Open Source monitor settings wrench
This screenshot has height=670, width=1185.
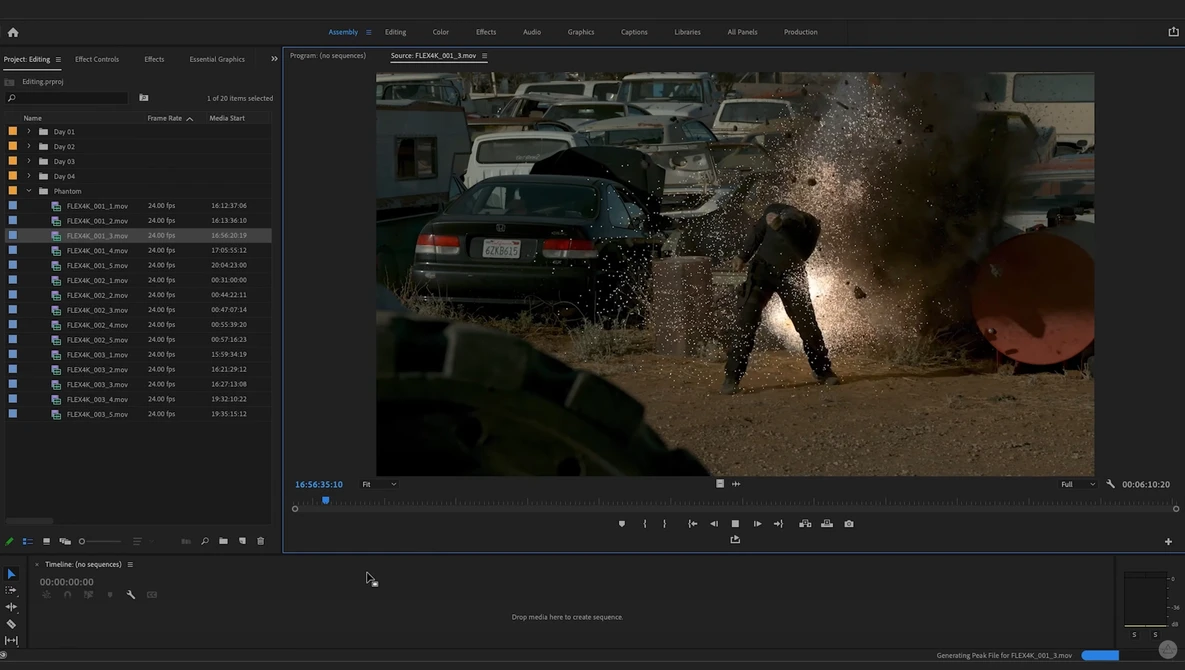pos(1110,484)
